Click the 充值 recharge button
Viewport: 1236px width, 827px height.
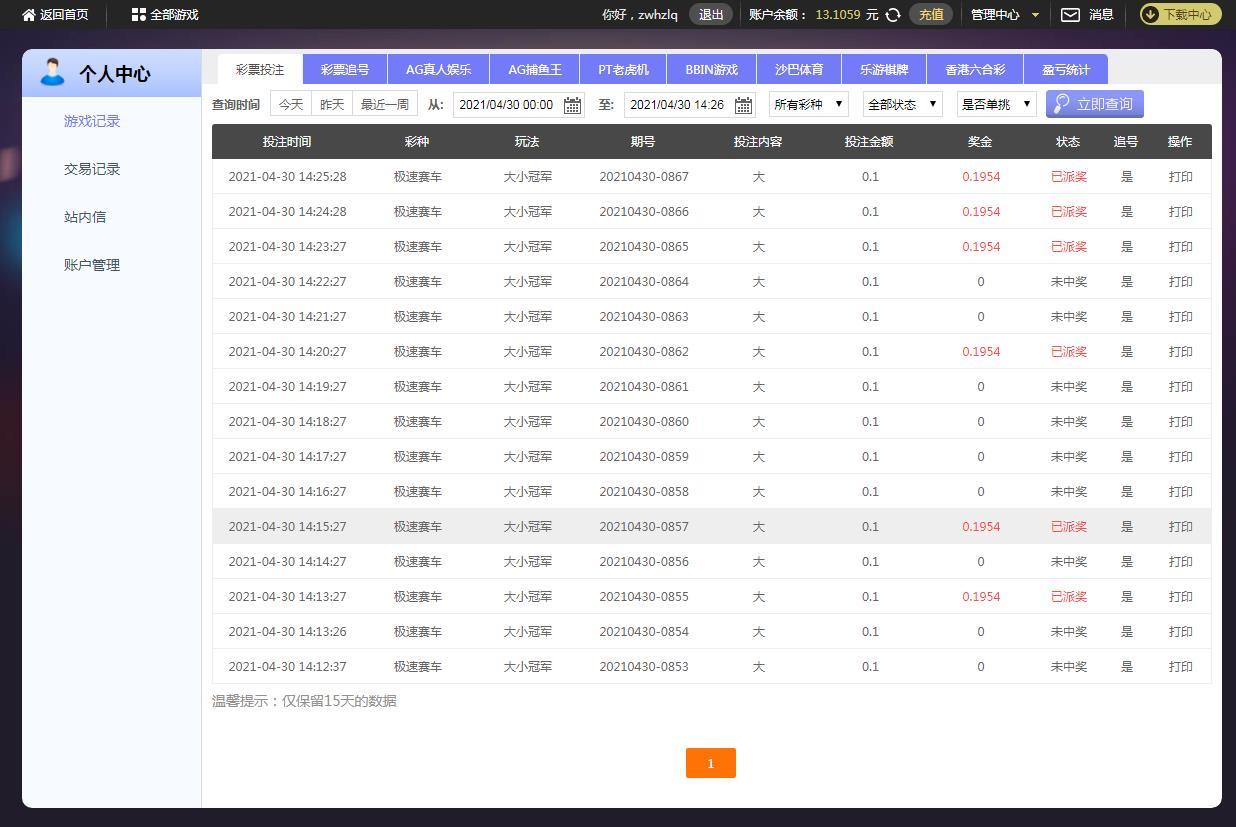tap(930, 15)
